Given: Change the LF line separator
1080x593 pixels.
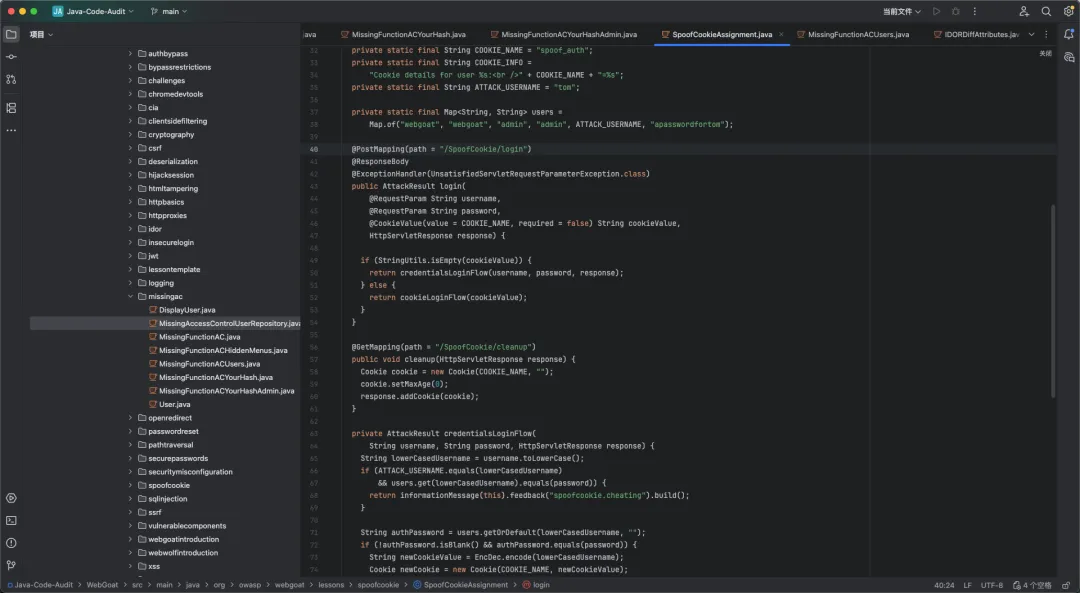Looking at the screenshot, I should 967,585.
